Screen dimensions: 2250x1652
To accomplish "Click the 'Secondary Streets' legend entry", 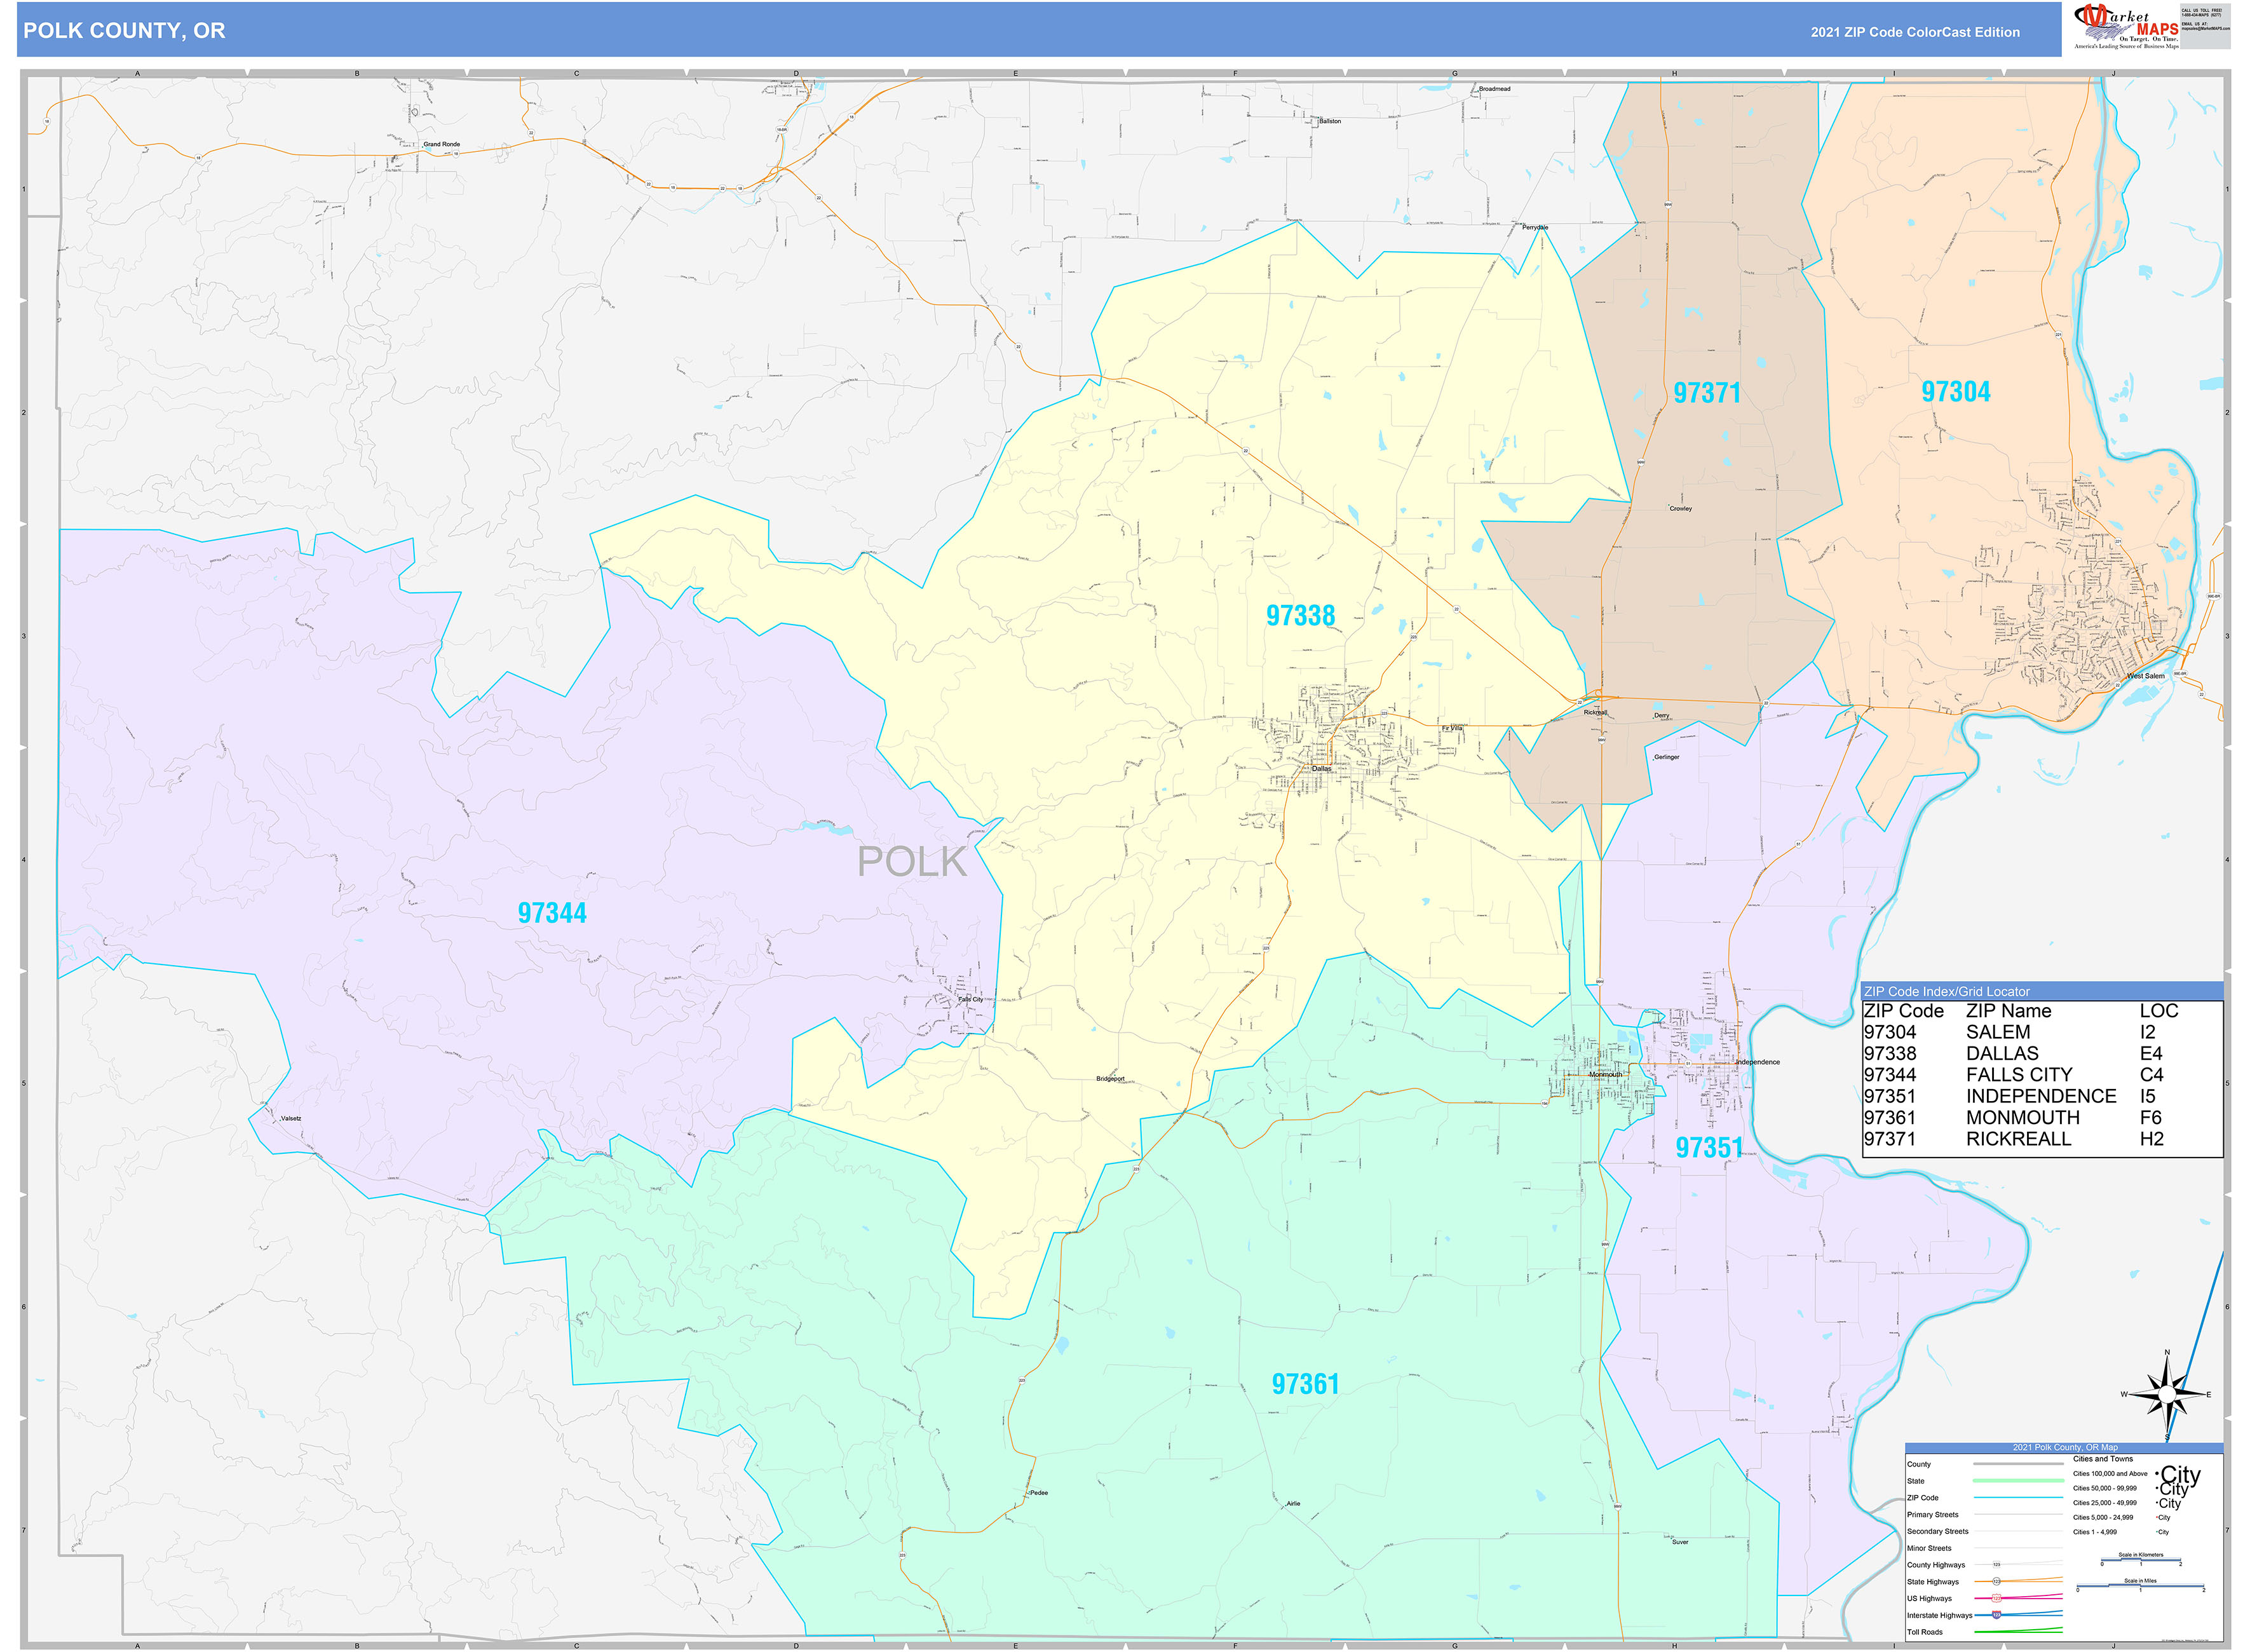I will point(1937,1532).
